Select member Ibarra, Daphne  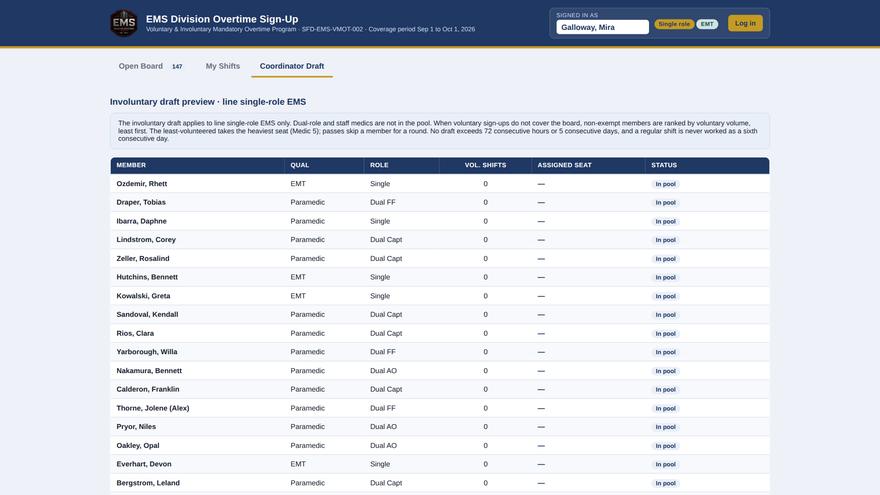(141, 221)
